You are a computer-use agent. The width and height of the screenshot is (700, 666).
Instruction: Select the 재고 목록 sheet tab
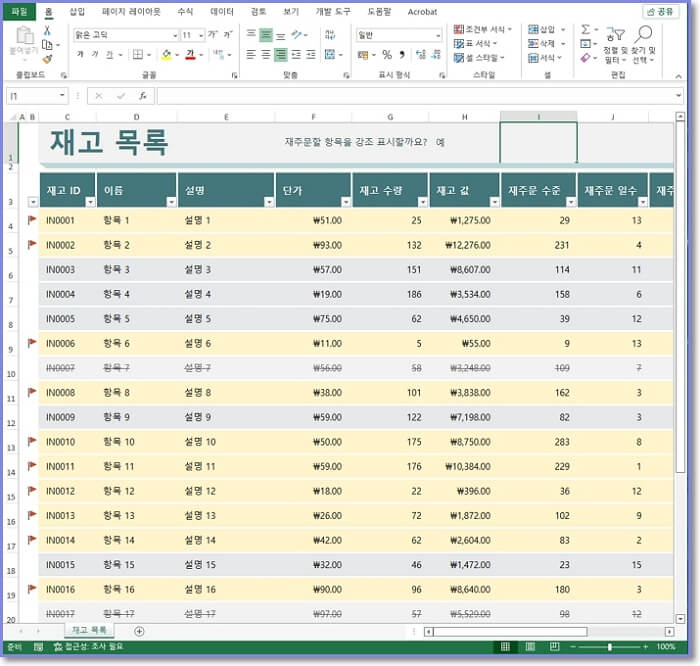(89, 630)
